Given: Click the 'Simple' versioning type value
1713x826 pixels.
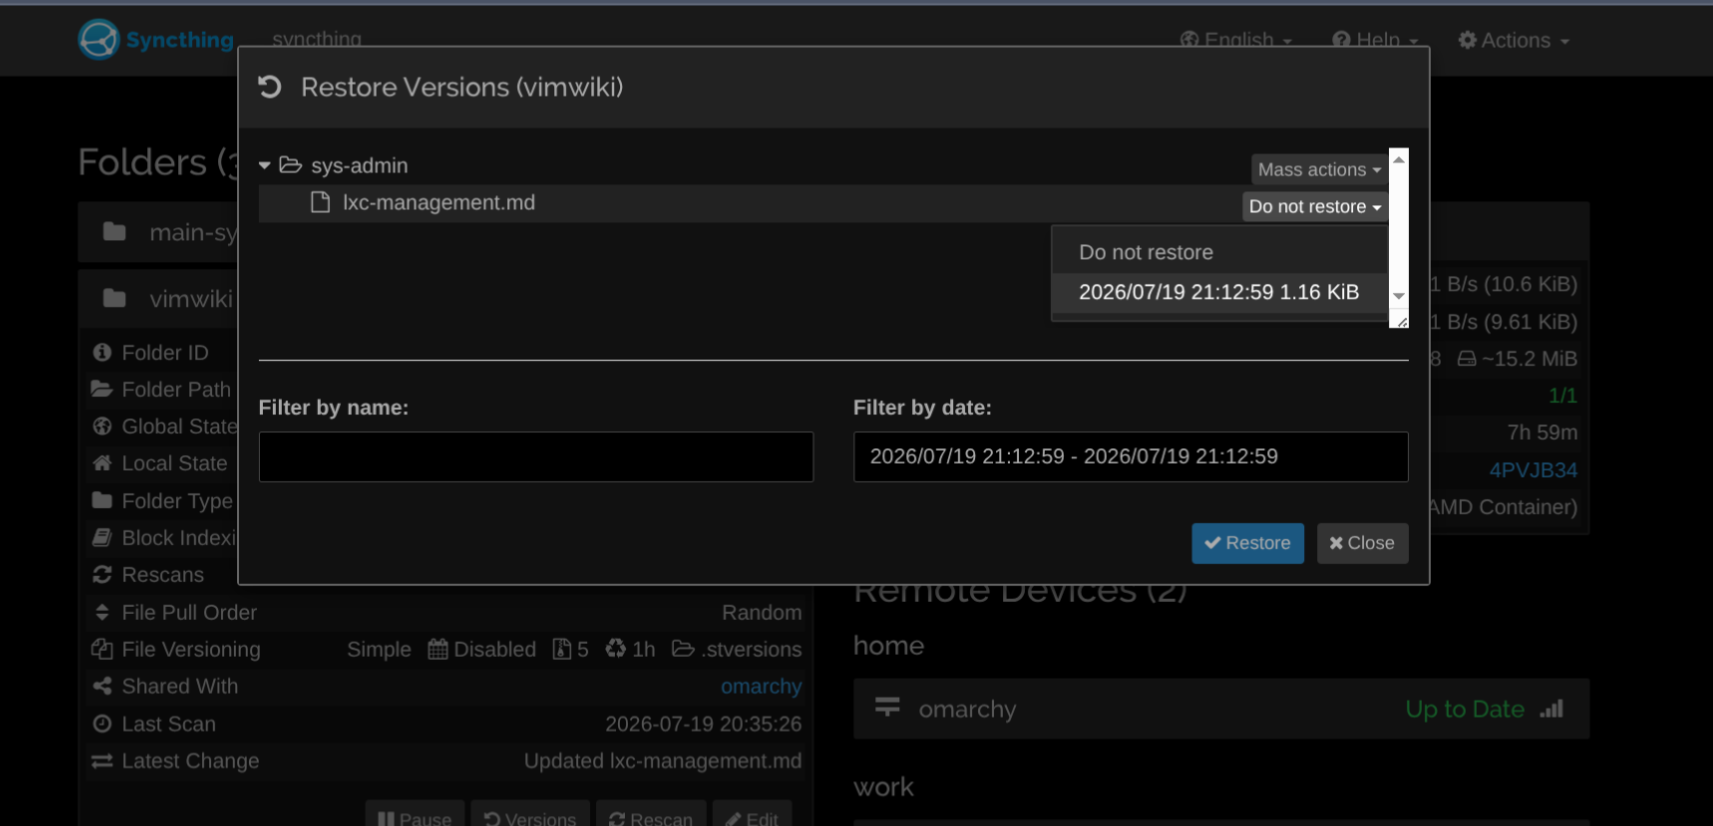Looking at the screenshot, I should coord(379,649).
